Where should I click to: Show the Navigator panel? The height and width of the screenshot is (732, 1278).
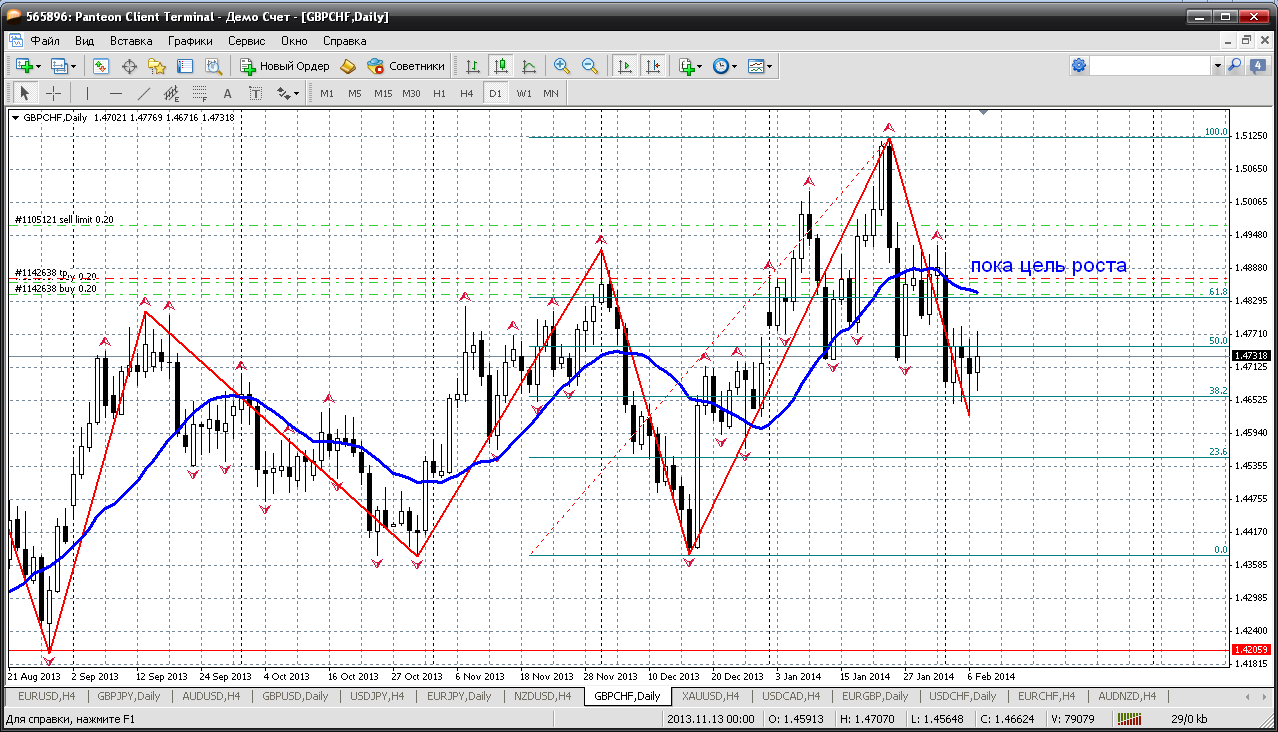click(x=157, y=66)
